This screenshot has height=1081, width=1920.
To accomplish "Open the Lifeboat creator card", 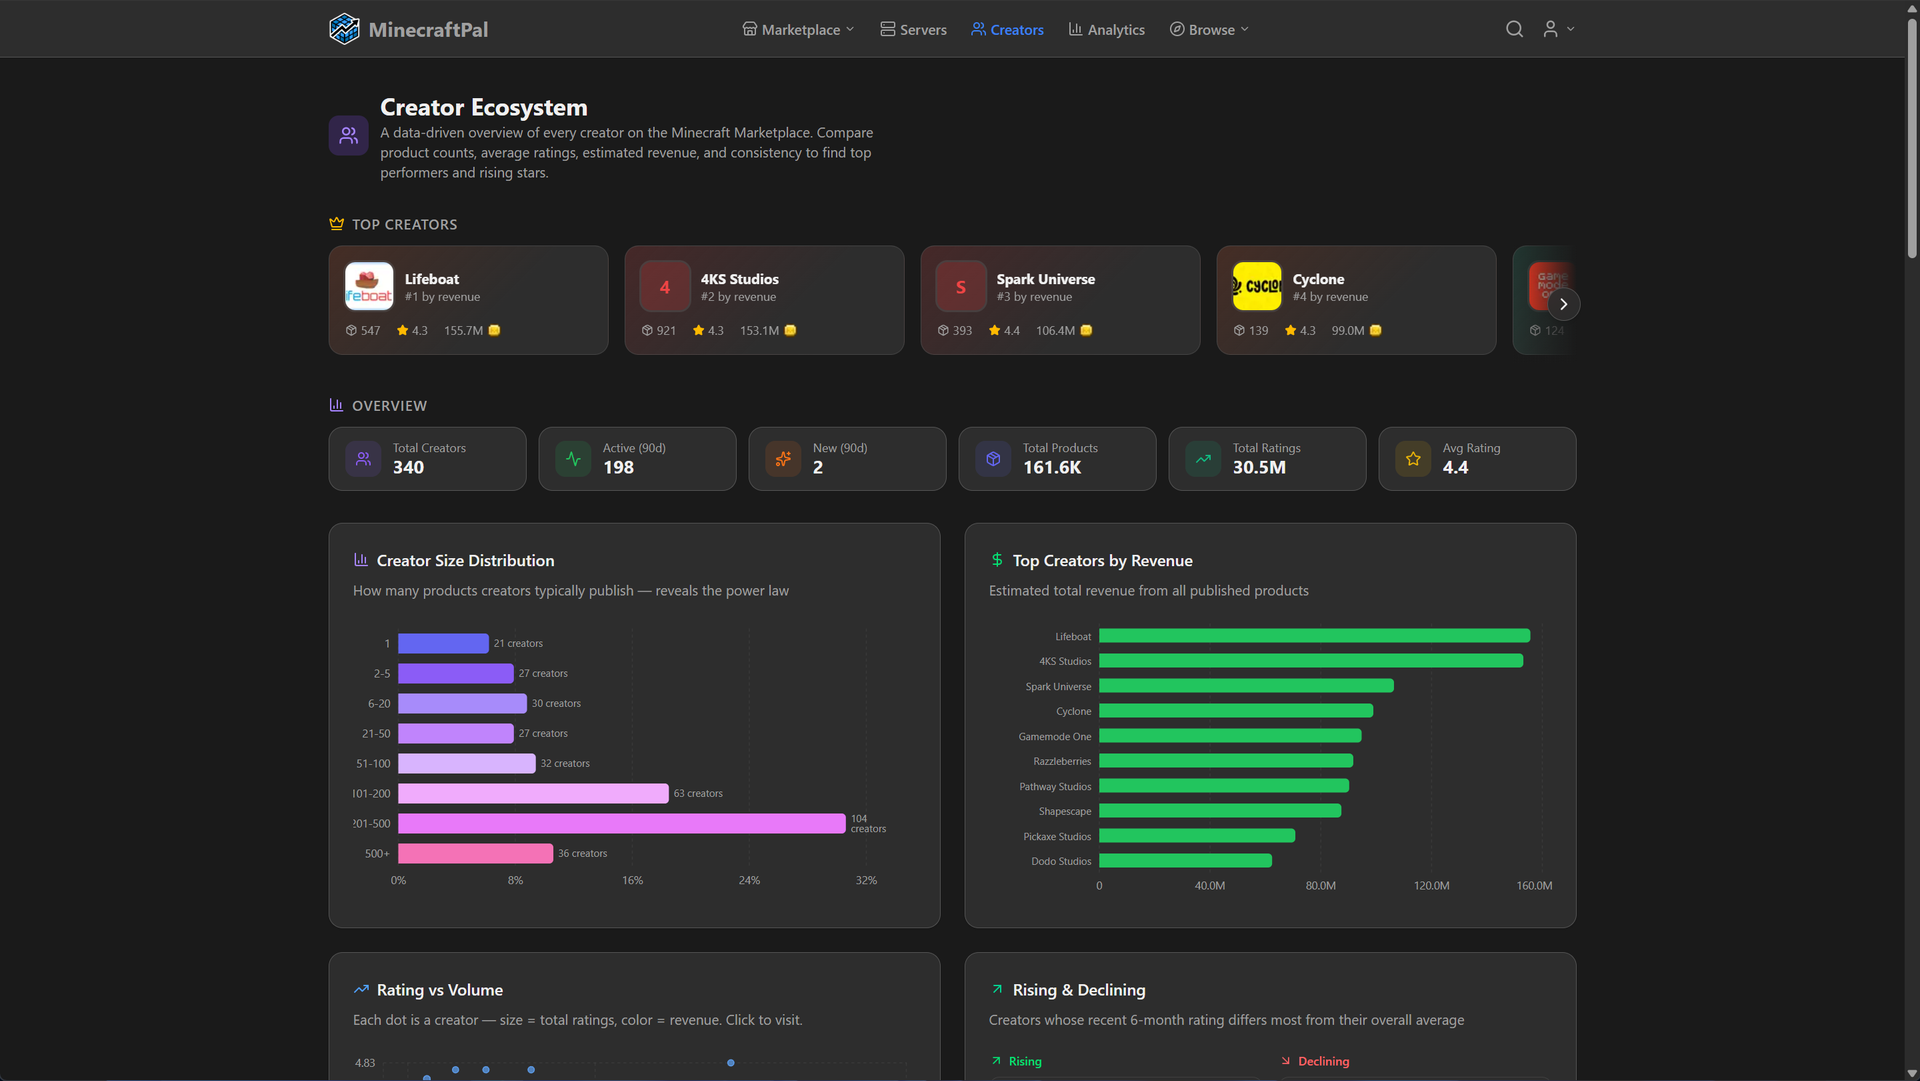I will click(x=468, y=300).
